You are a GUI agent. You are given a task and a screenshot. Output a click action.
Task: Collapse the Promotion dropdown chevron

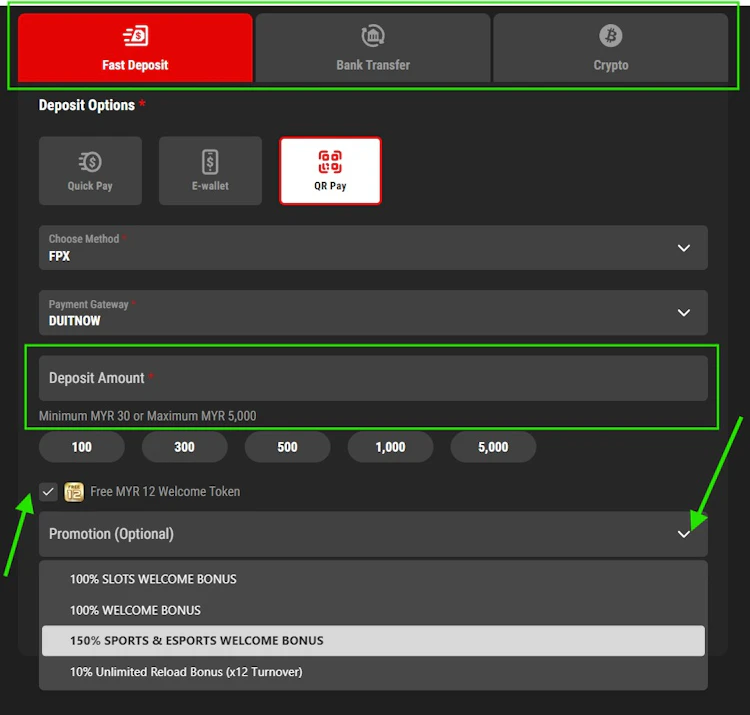point(684,534)
